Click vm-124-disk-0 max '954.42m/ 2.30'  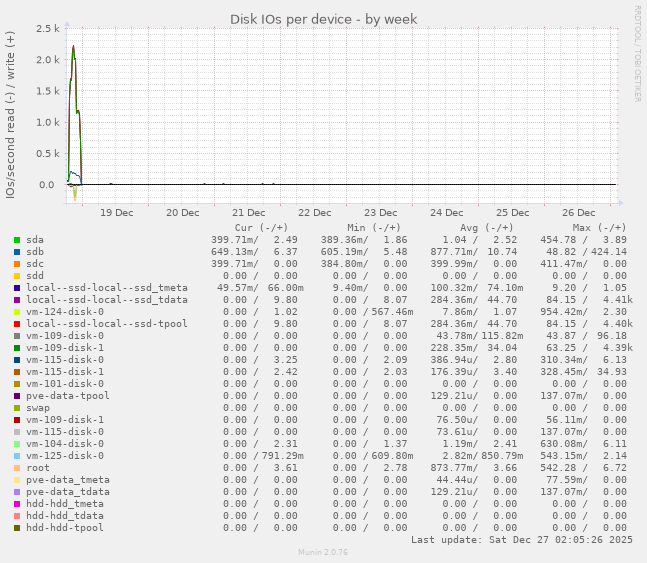point(583,312)
